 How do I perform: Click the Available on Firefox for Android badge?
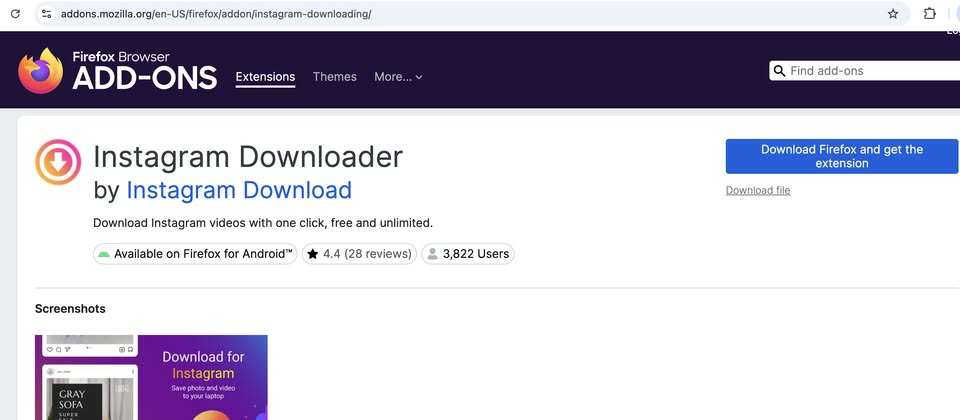195,254
